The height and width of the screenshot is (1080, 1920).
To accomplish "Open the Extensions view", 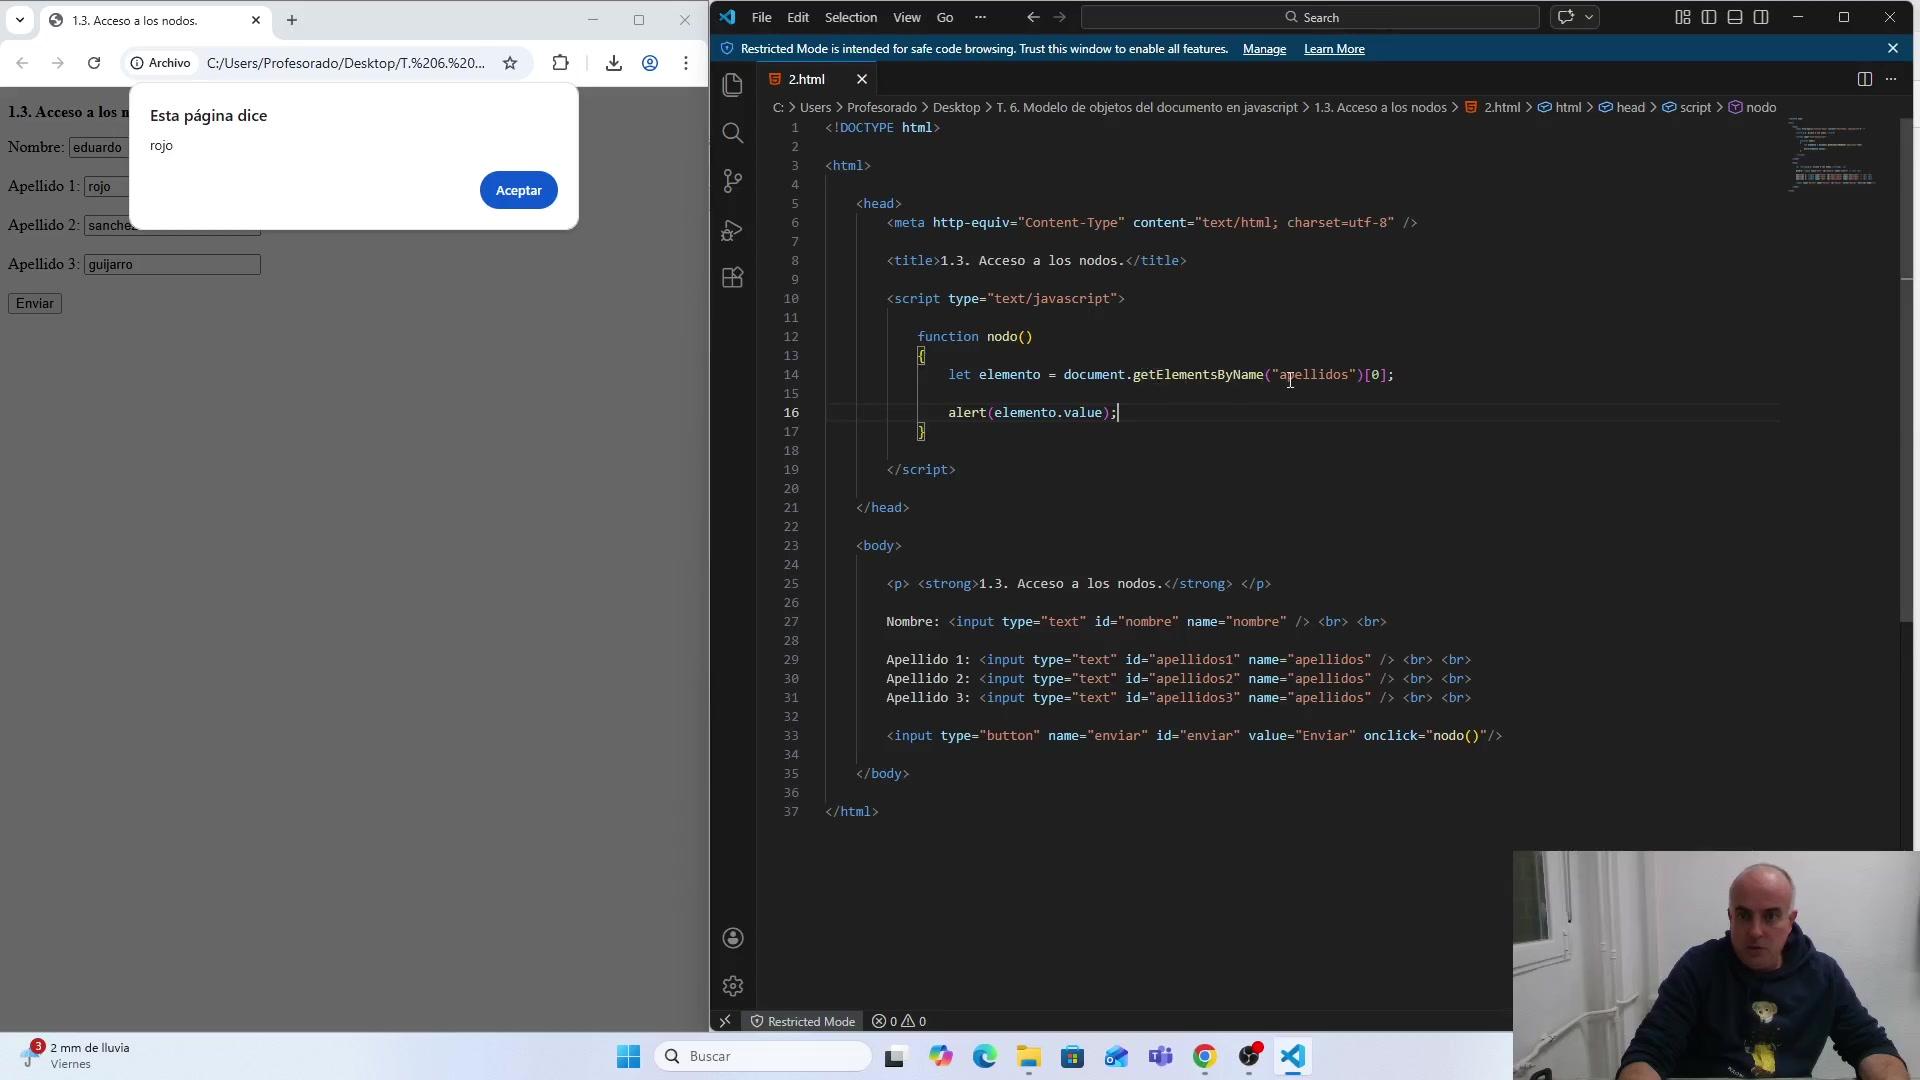I will pyautogui.click(x=733, y=278).
